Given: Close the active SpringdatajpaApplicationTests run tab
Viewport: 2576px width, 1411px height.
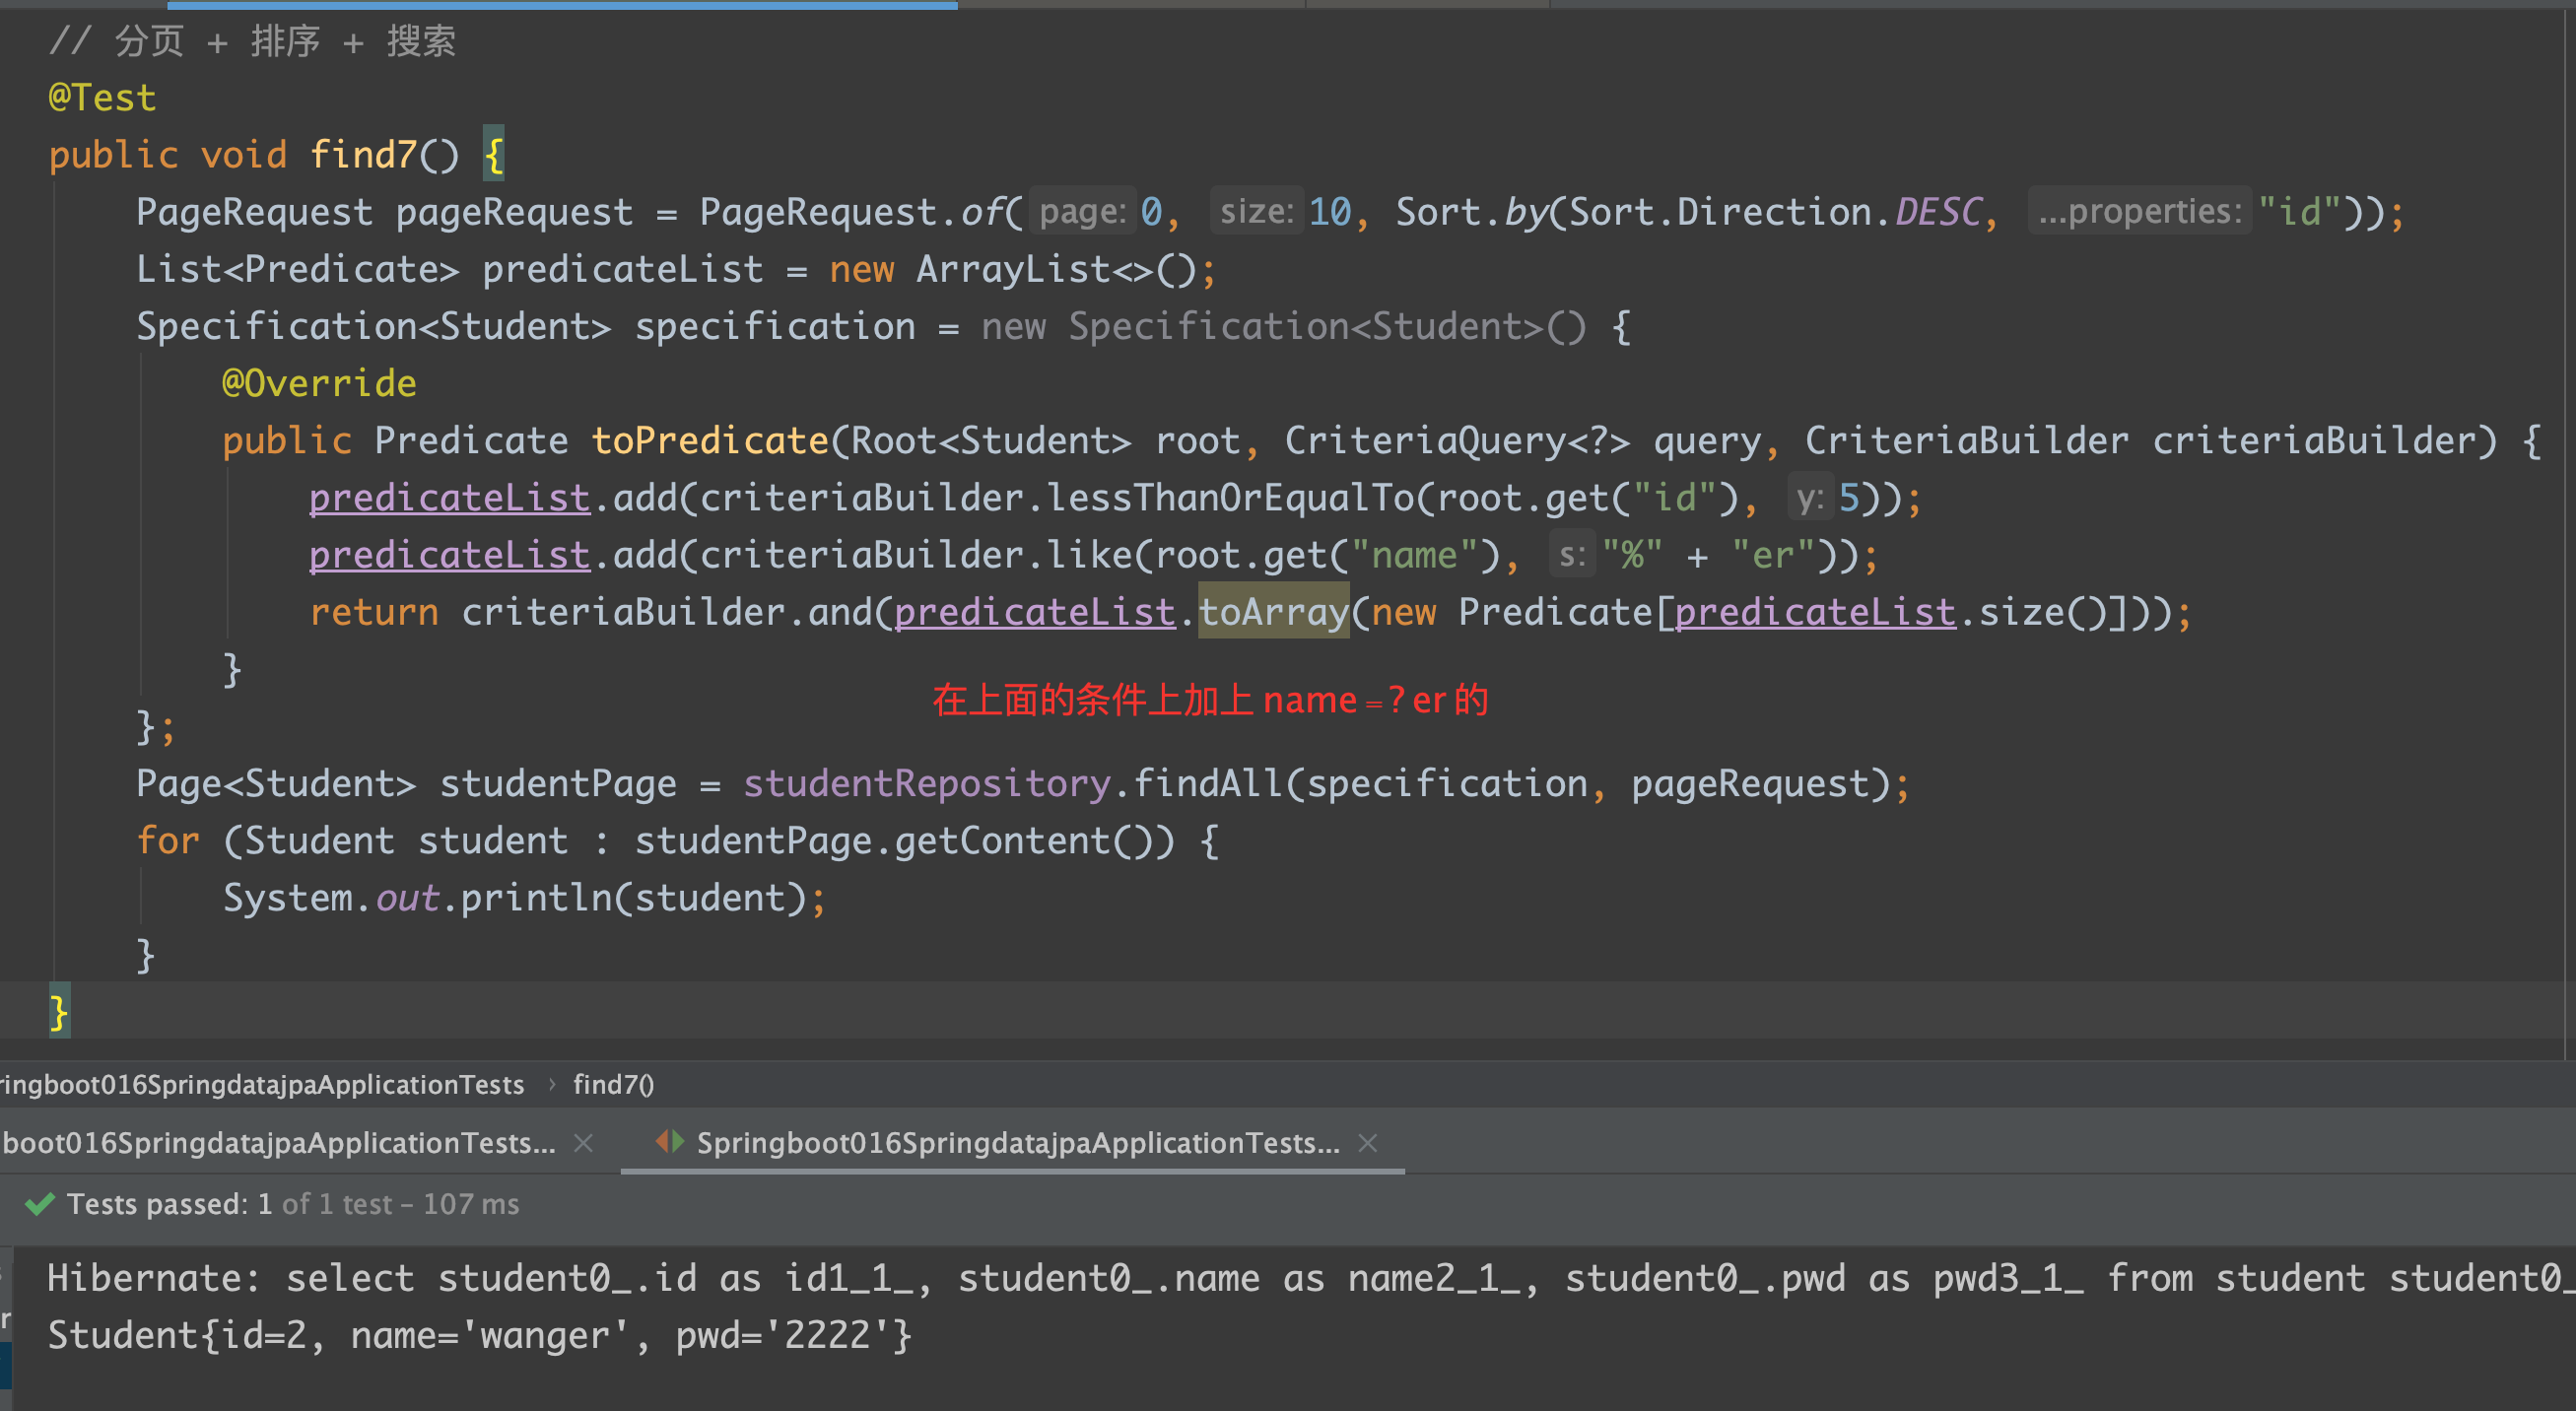Looking at the screenshot, I should [1368, 1142].
